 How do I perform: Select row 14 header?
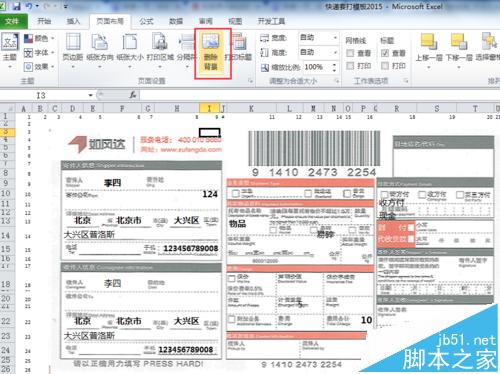pos(7,235)
